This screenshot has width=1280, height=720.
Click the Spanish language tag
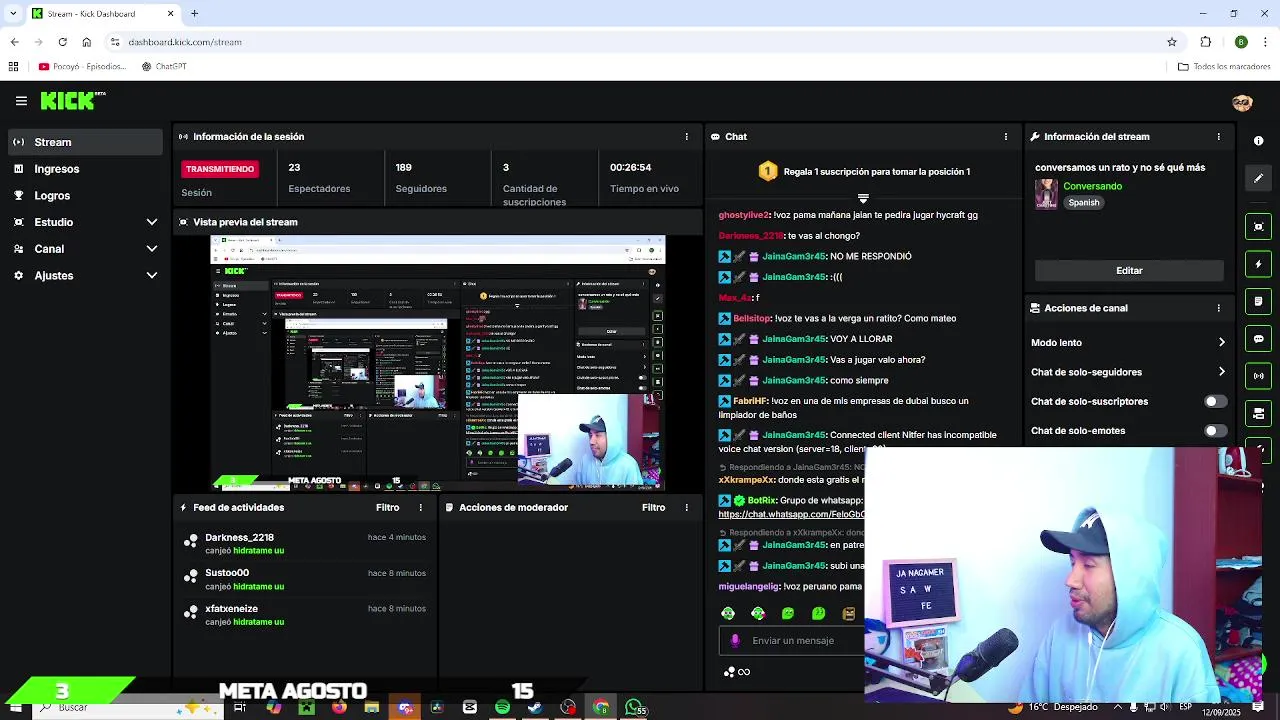tap(1083, 202)
